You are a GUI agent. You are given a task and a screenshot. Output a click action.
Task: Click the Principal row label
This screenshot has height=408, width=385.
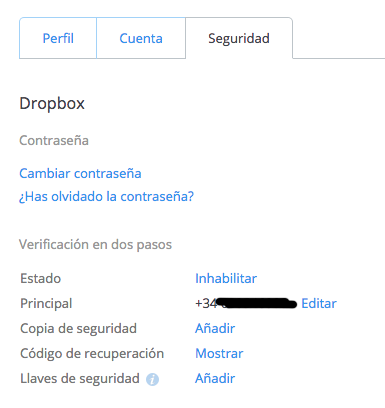tap(46, 303)
